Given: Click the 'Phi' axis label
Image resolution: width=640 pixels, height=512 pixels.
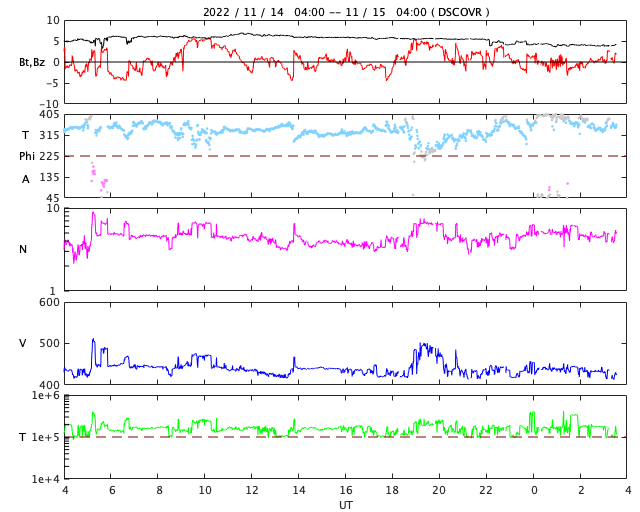Looking at the screenshot, I should (x=27, y=156).
